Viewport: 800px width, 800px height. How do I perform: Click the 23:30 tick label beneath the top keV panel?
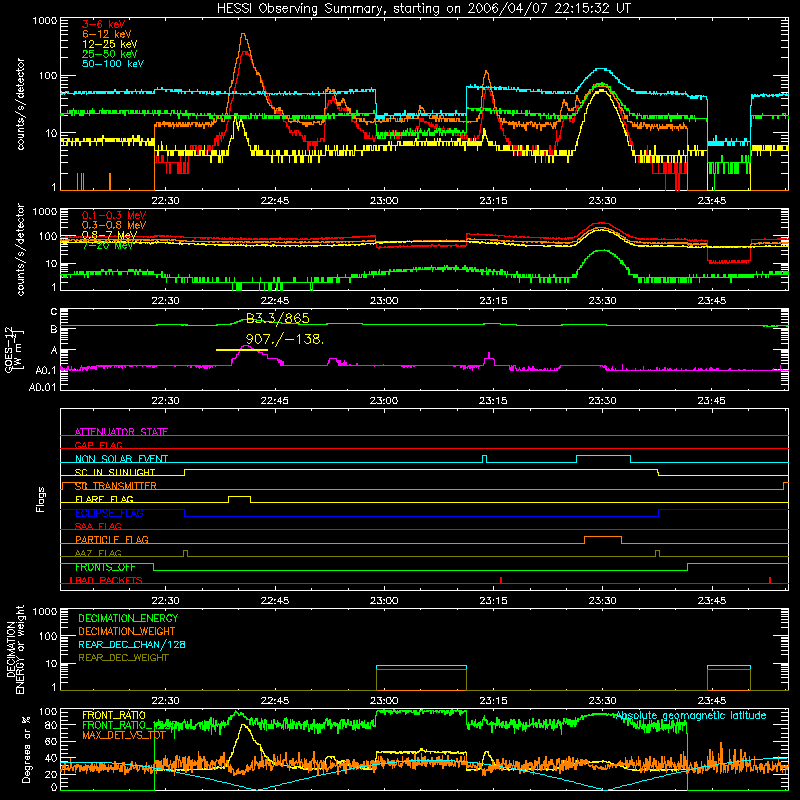pos(603,201)
